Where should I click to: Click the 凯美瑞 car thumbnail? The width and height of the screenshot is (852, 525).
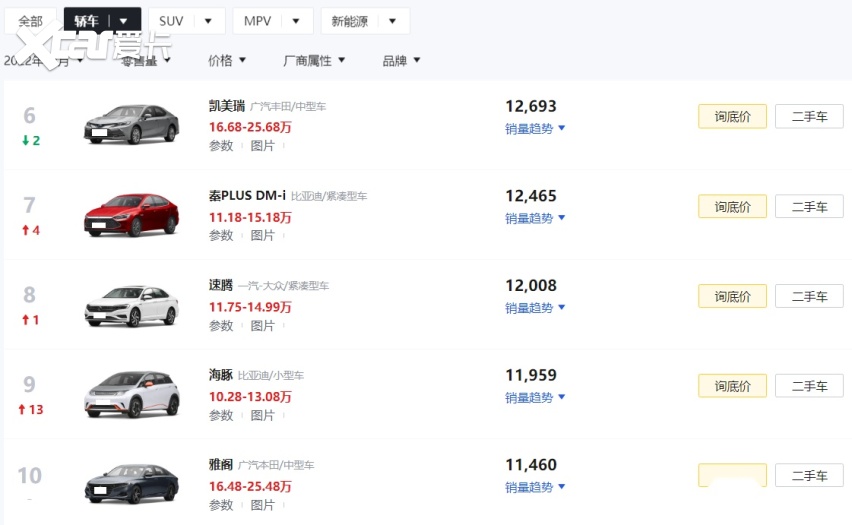click(x=131, y=123)
